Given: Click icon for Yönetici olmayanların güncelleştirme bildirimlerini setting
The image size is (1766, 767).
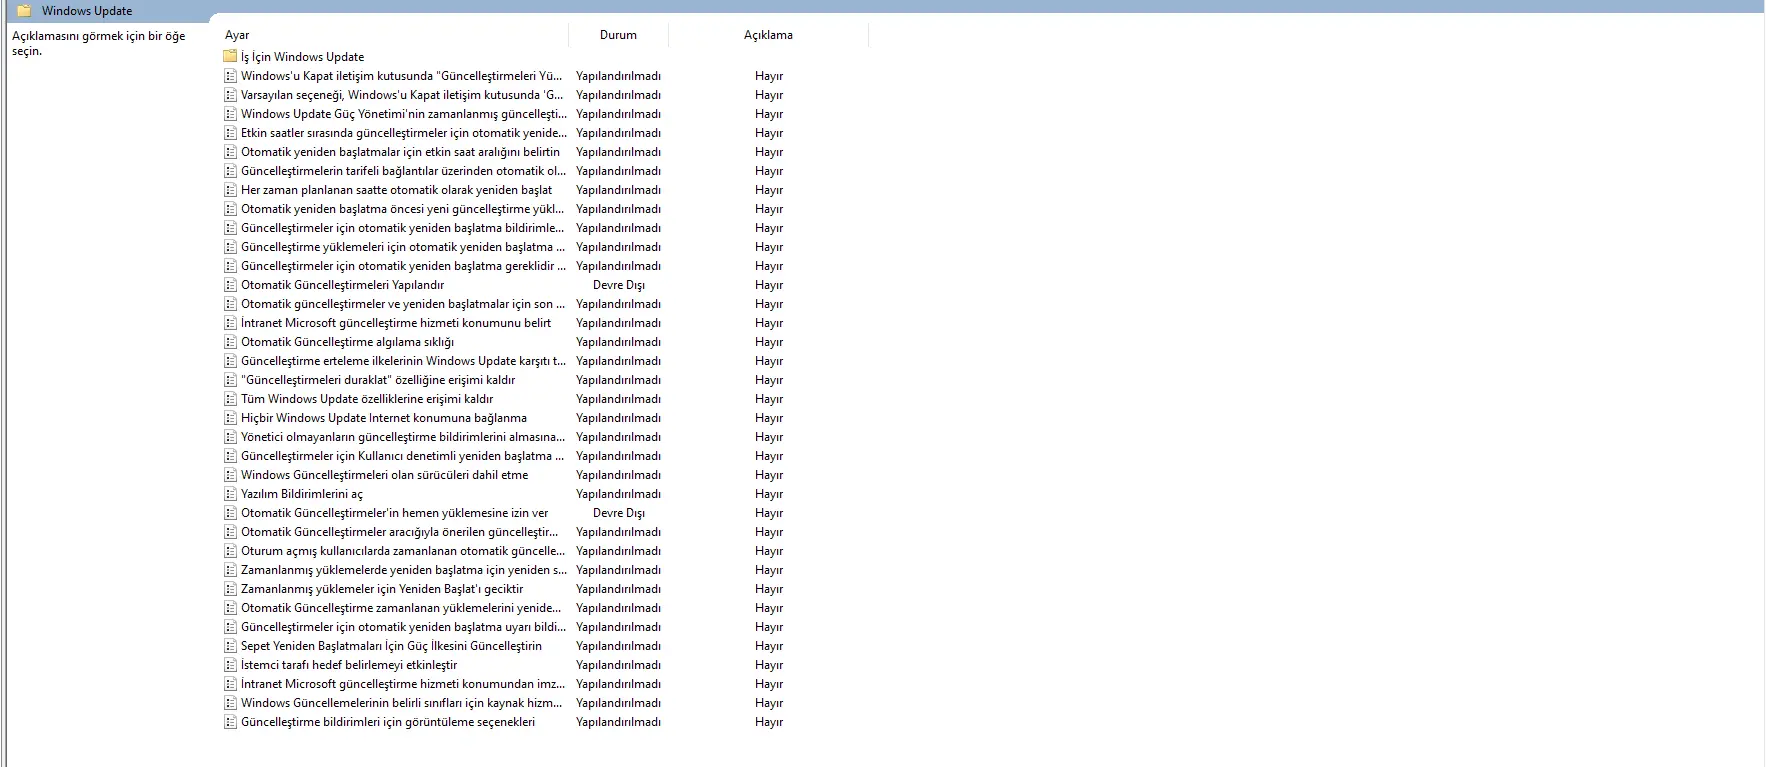Looking at the screenshot, I should pyautogui.click(x=230, y=437).
